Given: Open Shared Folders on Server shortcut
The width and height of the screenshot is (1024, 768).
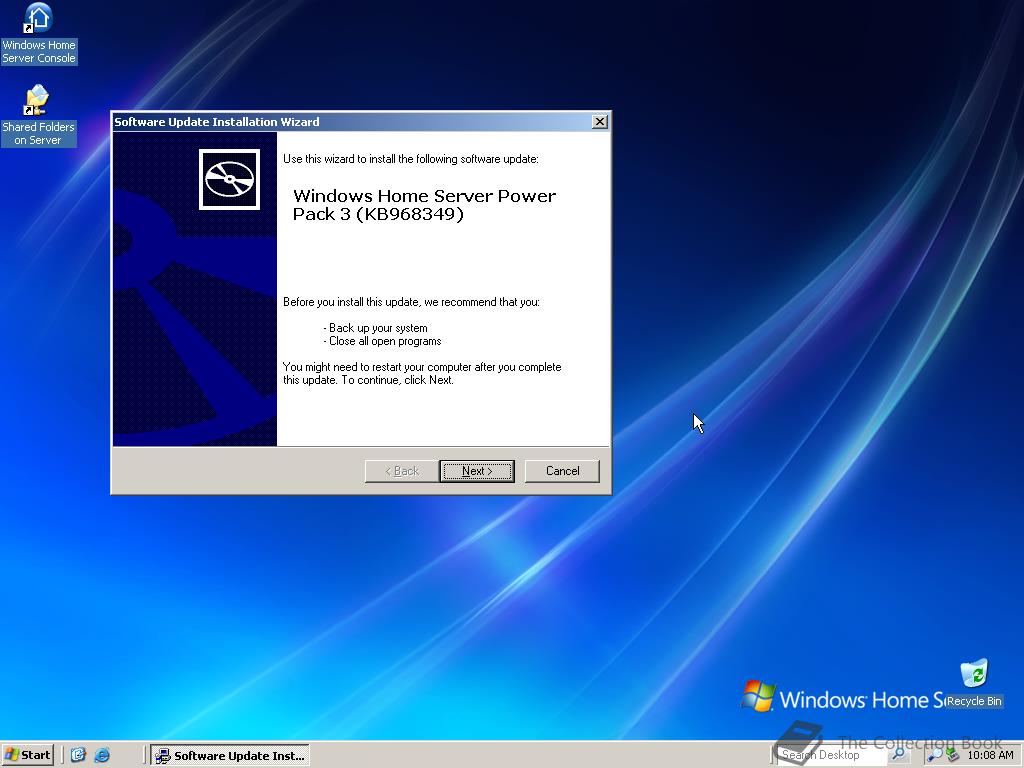Looking at the screenshot, I should pyautogui.click(x=38, y=116).
